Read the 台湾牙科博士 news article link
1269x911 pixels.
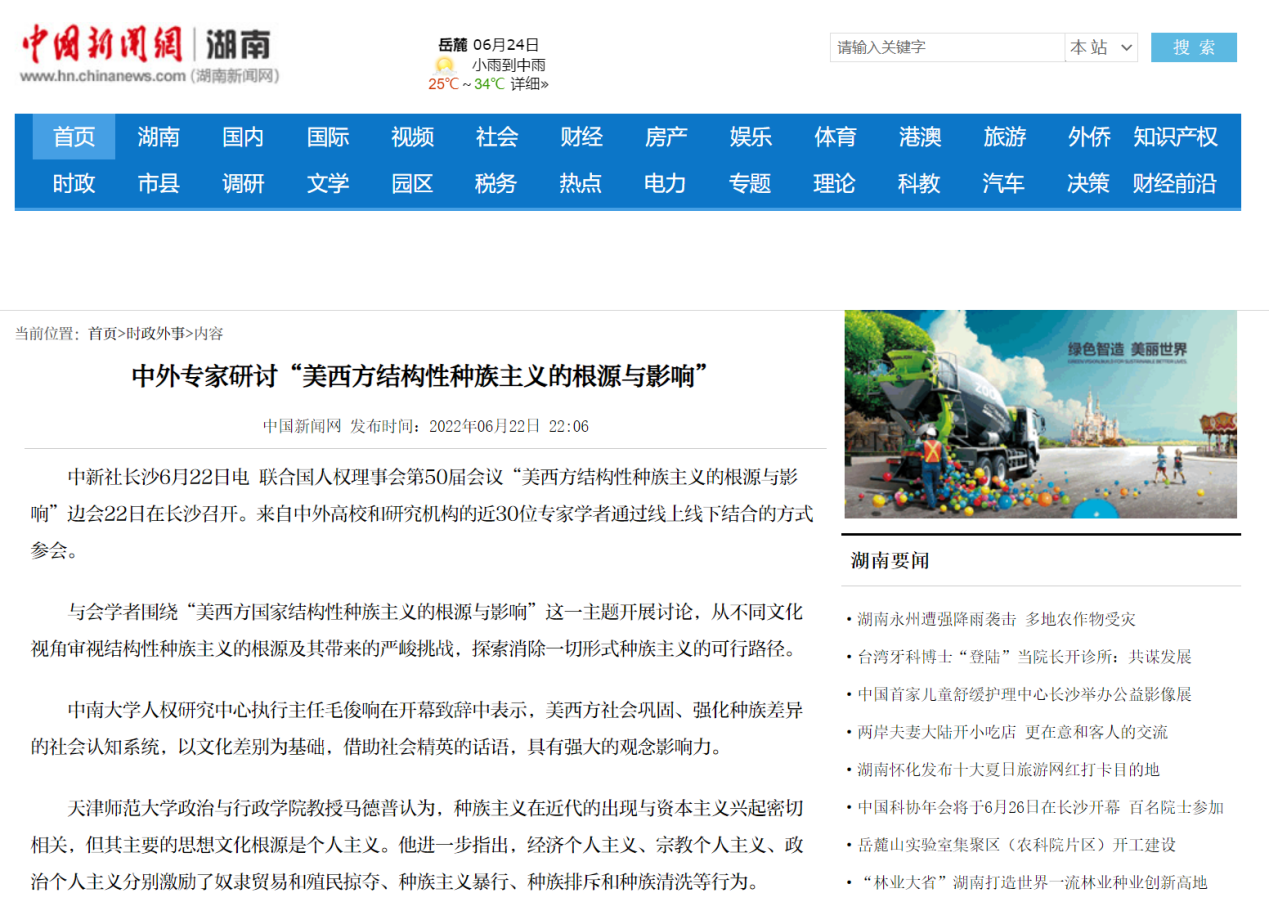pyautogui.click(x=1024, y=657)
